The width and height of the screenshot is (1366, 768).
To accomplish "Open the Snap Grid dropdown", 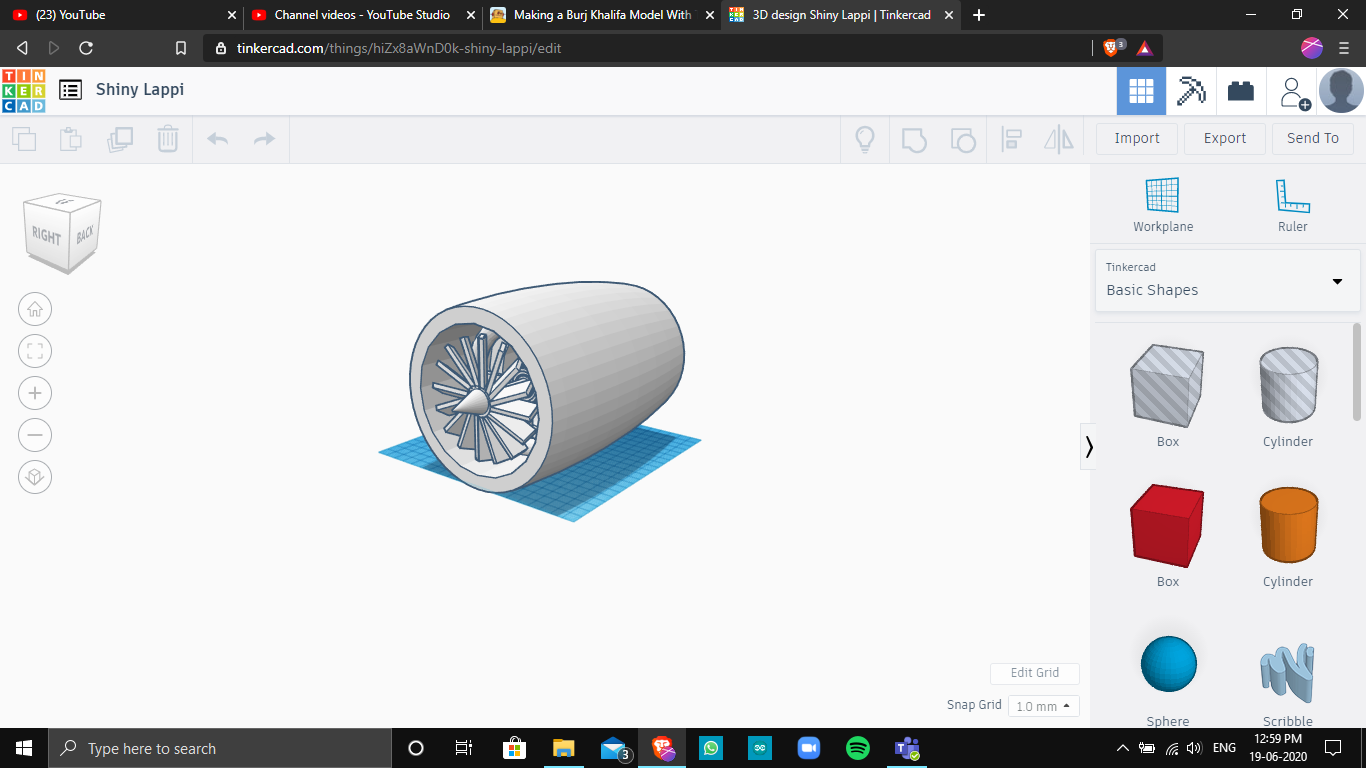I will pos(1043,705).
